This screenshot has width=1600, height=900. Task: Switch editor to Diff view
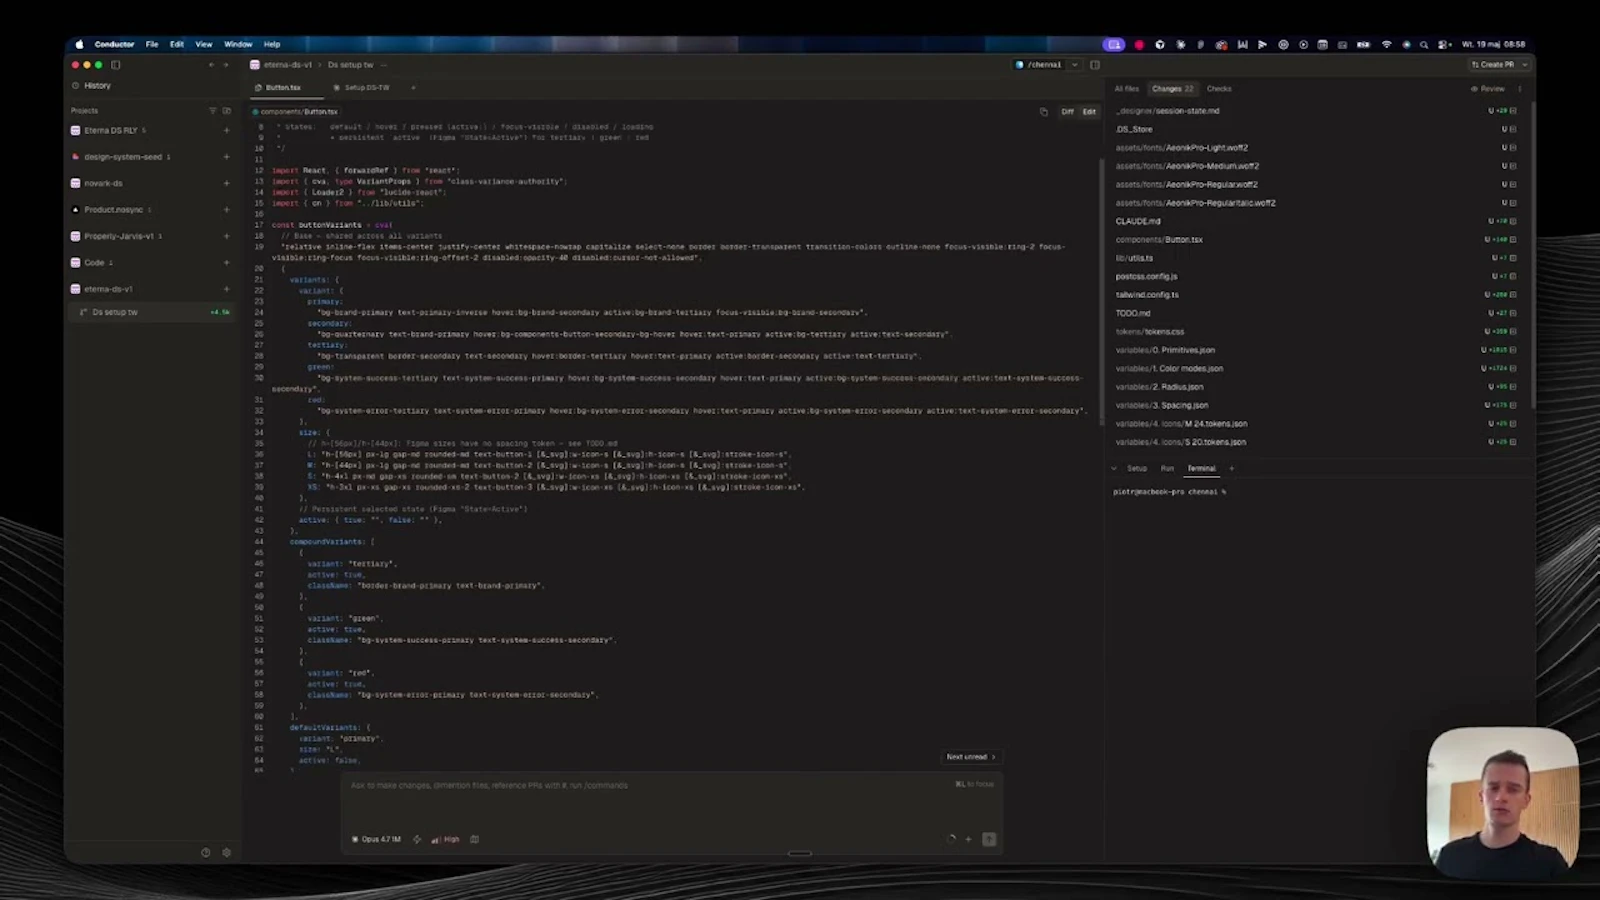point(1068,112)
